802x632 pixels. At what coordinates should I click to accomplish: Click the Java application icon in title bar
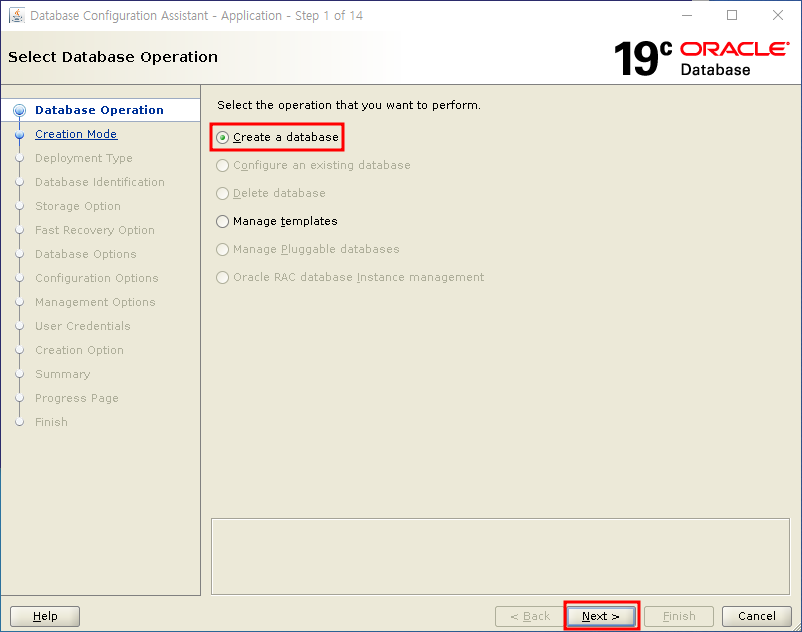[x=17, y=15]
